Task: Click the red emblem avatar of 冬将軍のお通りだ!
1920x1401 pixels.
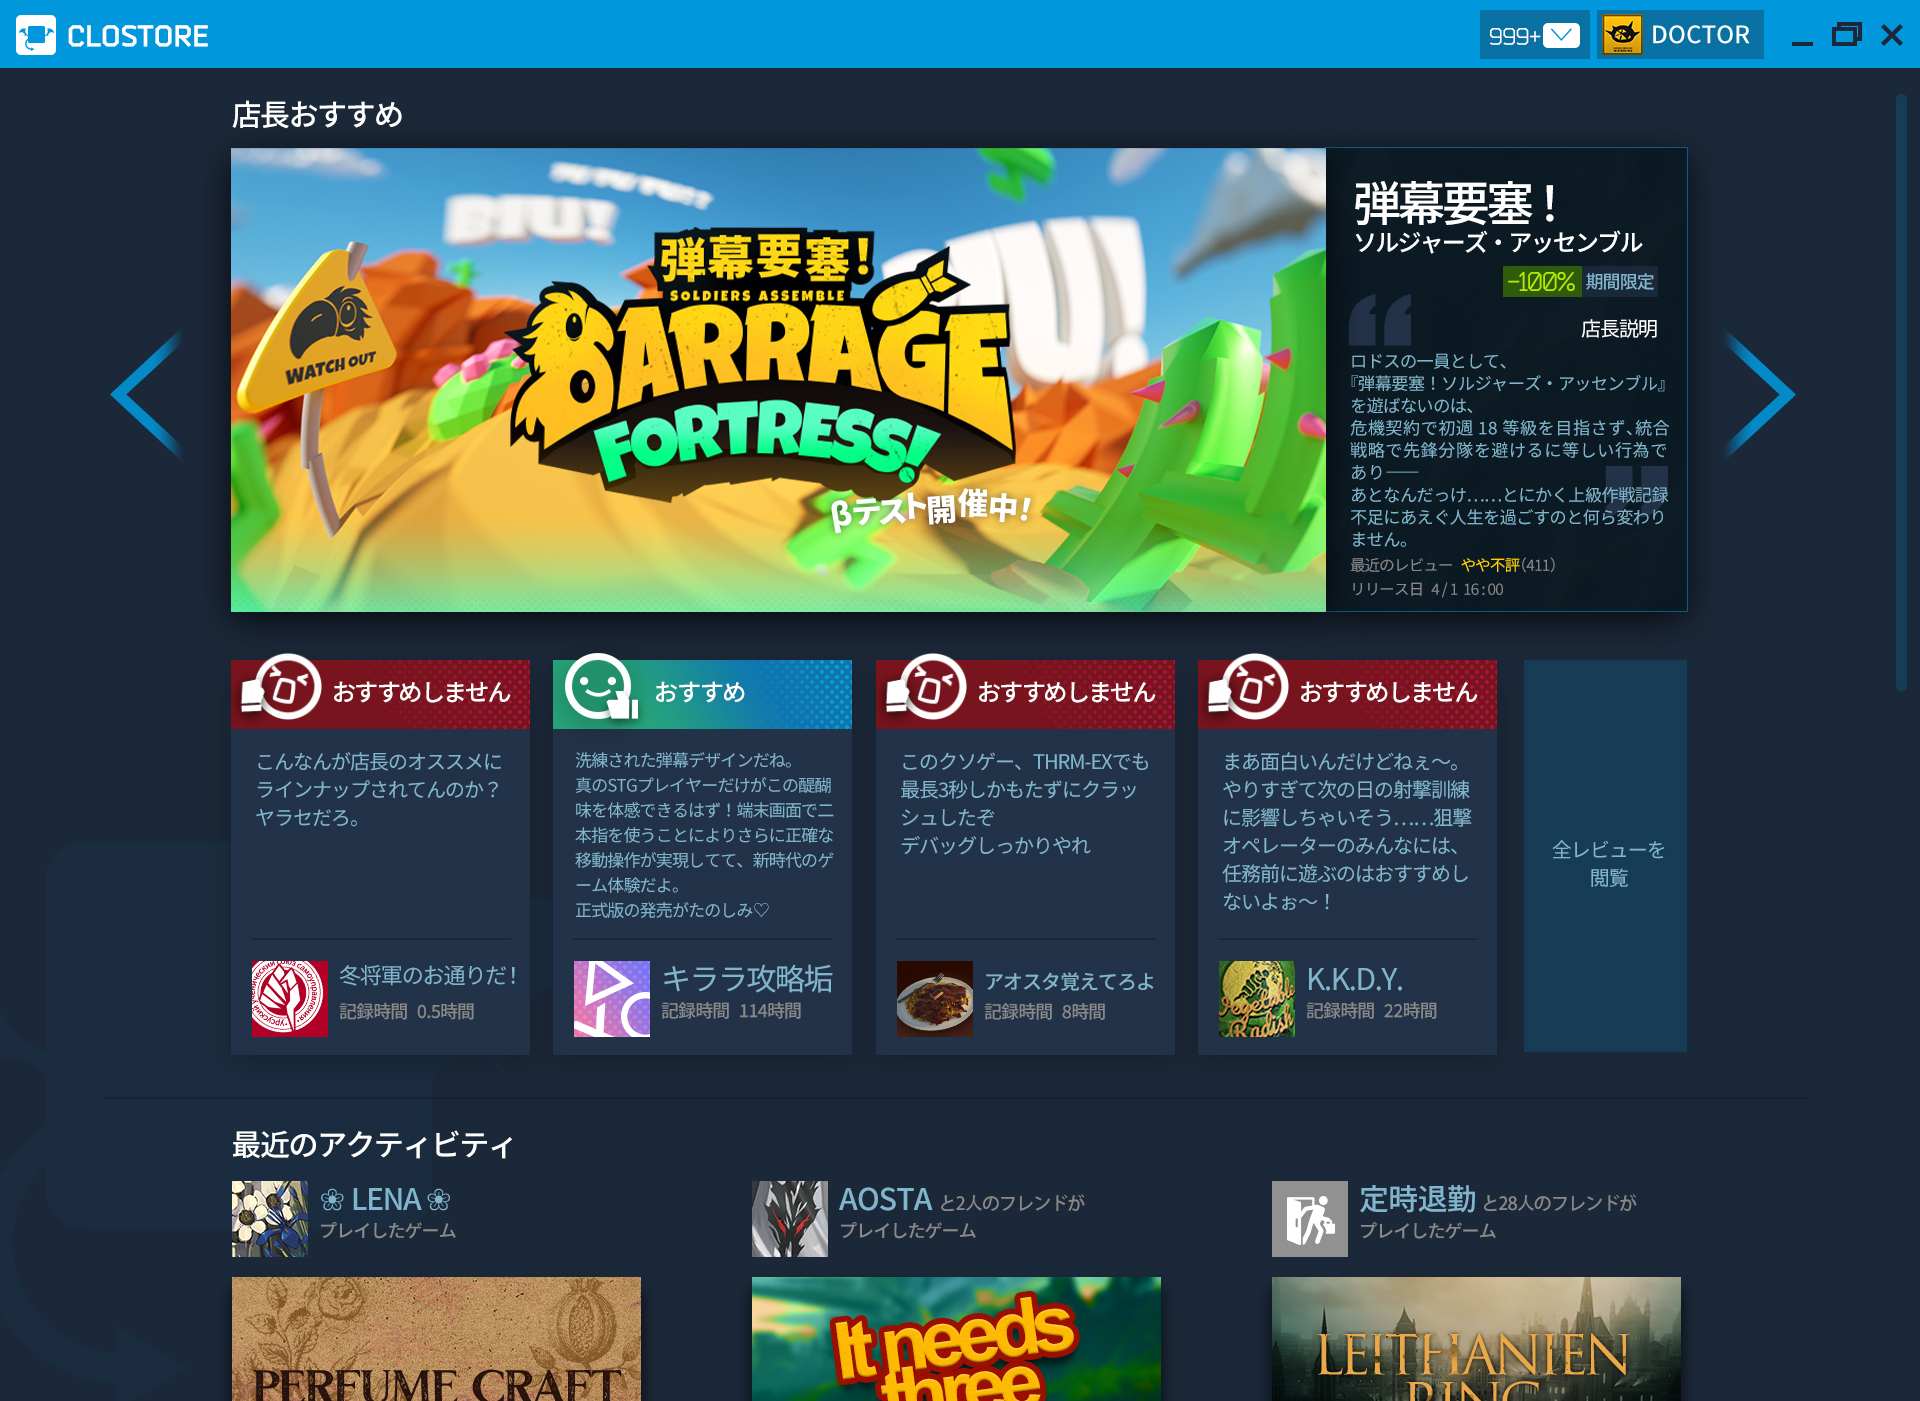Action: point(289,998)
